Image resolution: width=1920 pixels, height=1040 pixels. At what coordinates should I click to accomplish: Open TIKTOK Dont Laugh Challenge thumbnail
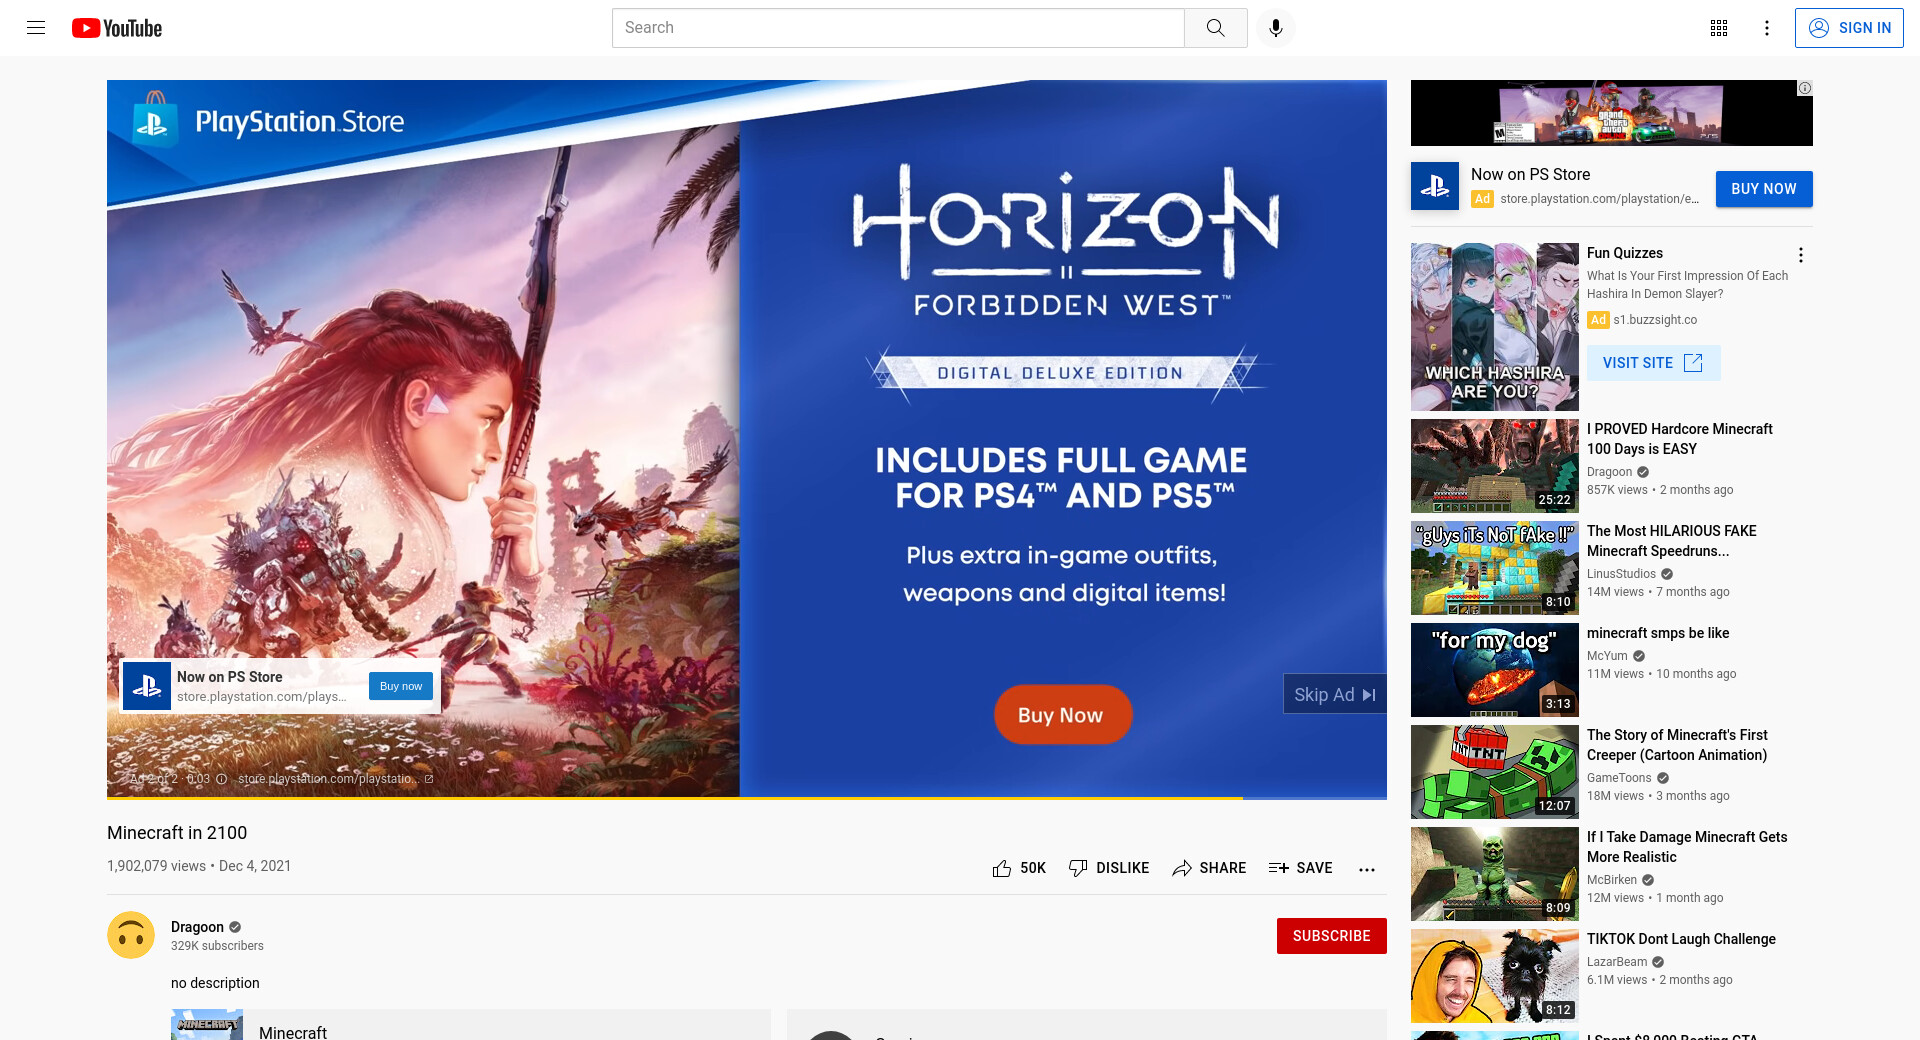tap(1495, 976)
